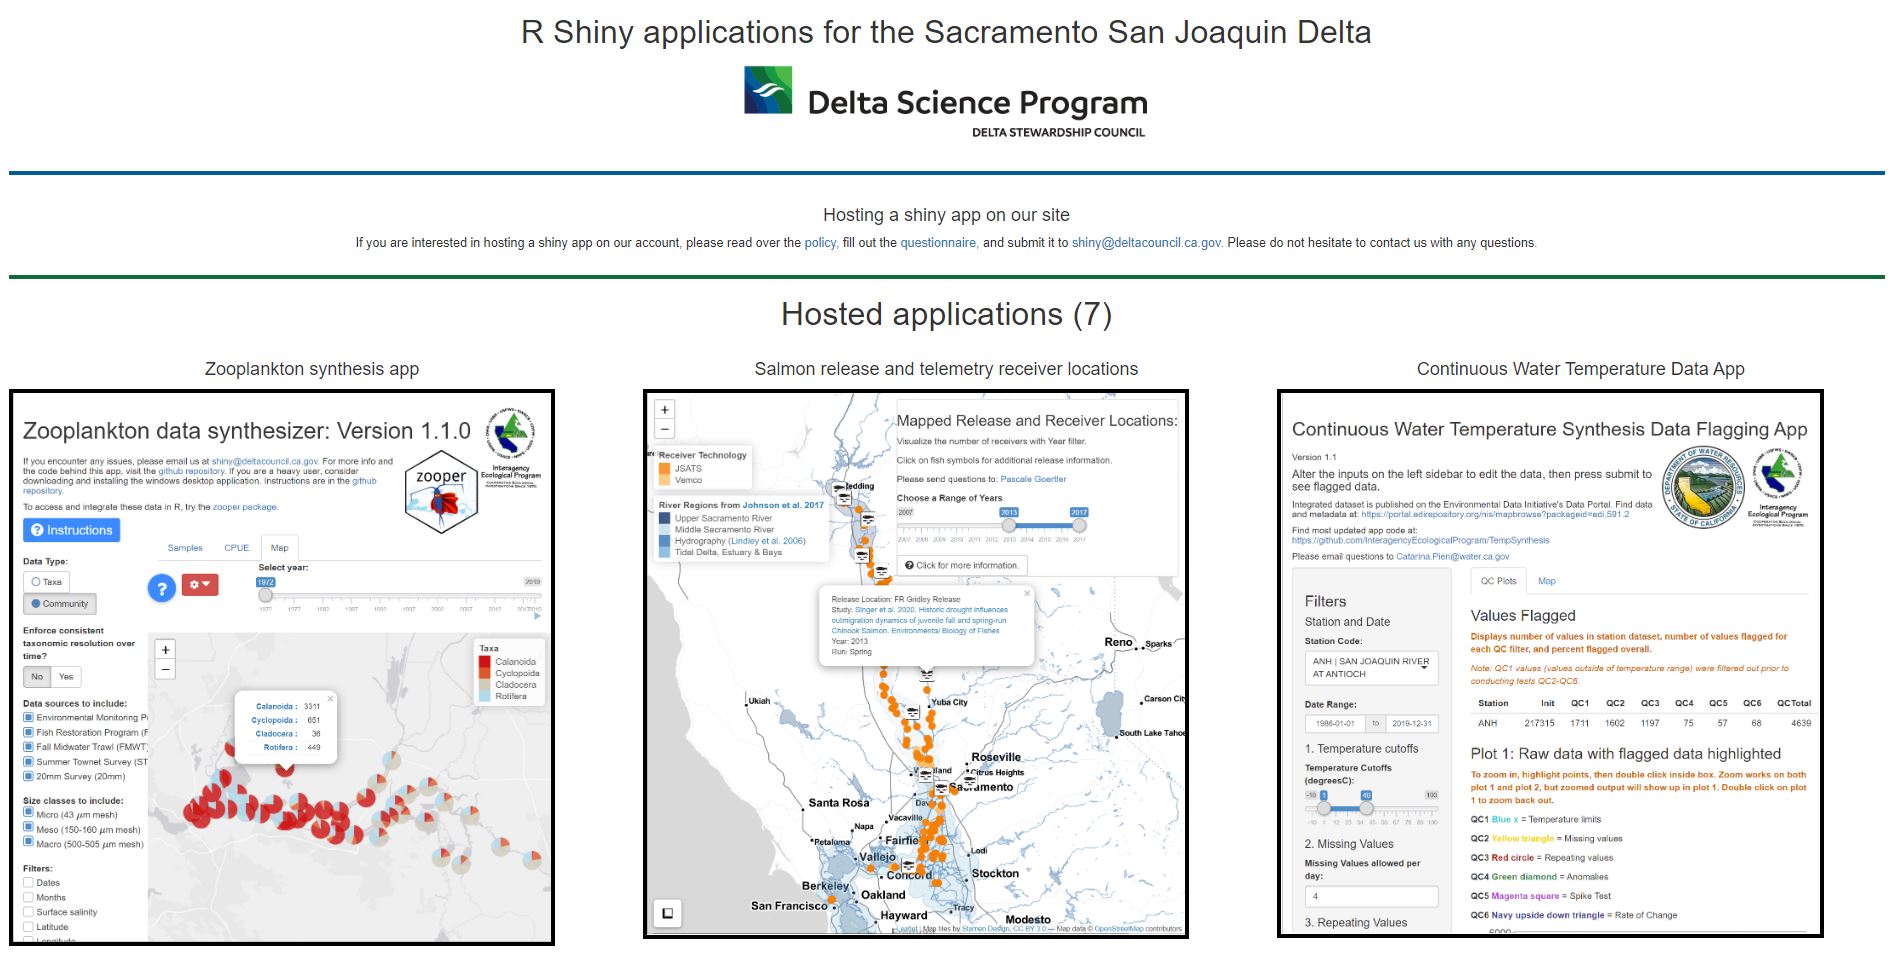Select the Taxa data type radio
1895x957 pixels.
[x=46, y=582]
